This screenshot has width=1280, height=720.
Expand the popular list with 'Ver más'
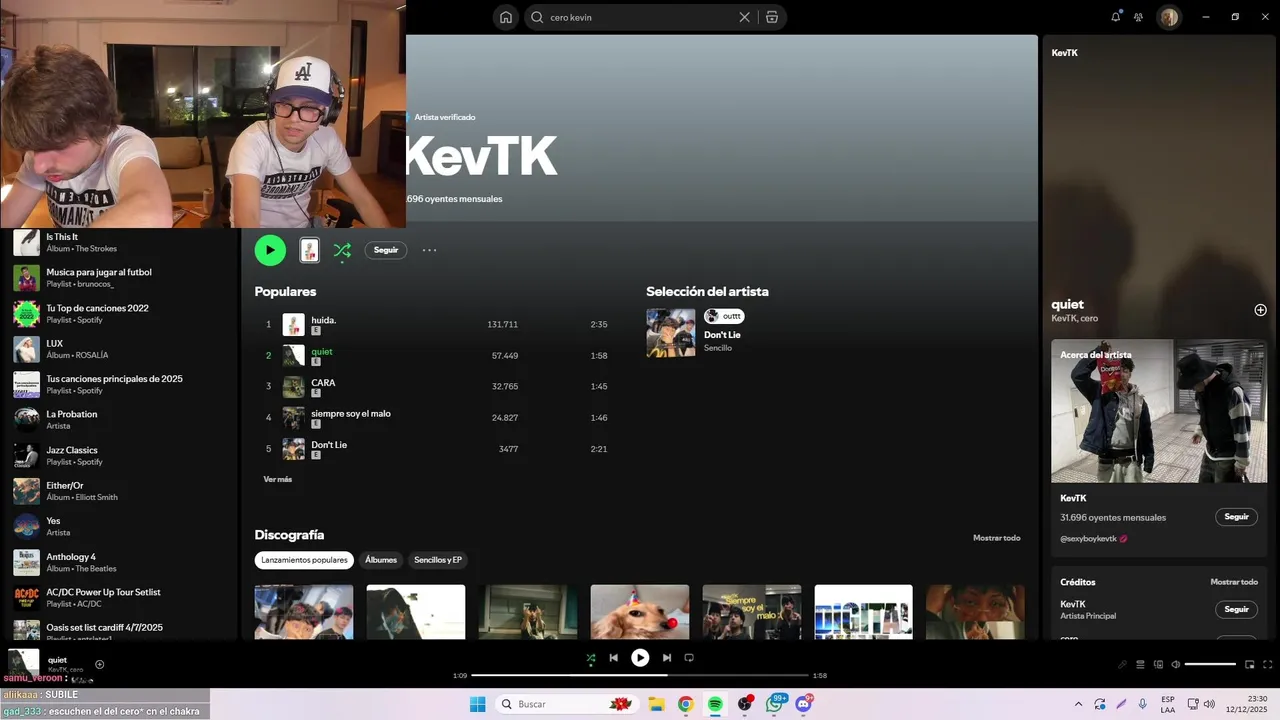pyautogui.click(x=278, y=479)
